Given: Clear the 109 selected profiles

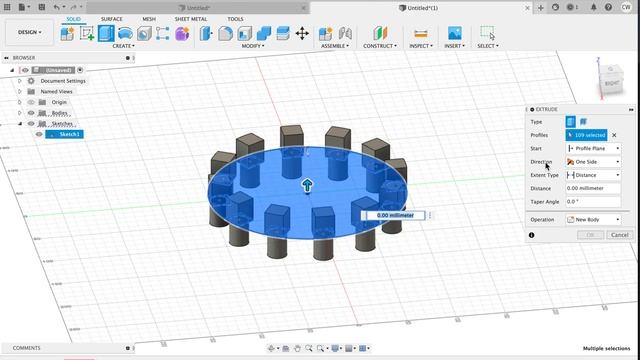Looking at the screenshot, I should pos(614,135).
